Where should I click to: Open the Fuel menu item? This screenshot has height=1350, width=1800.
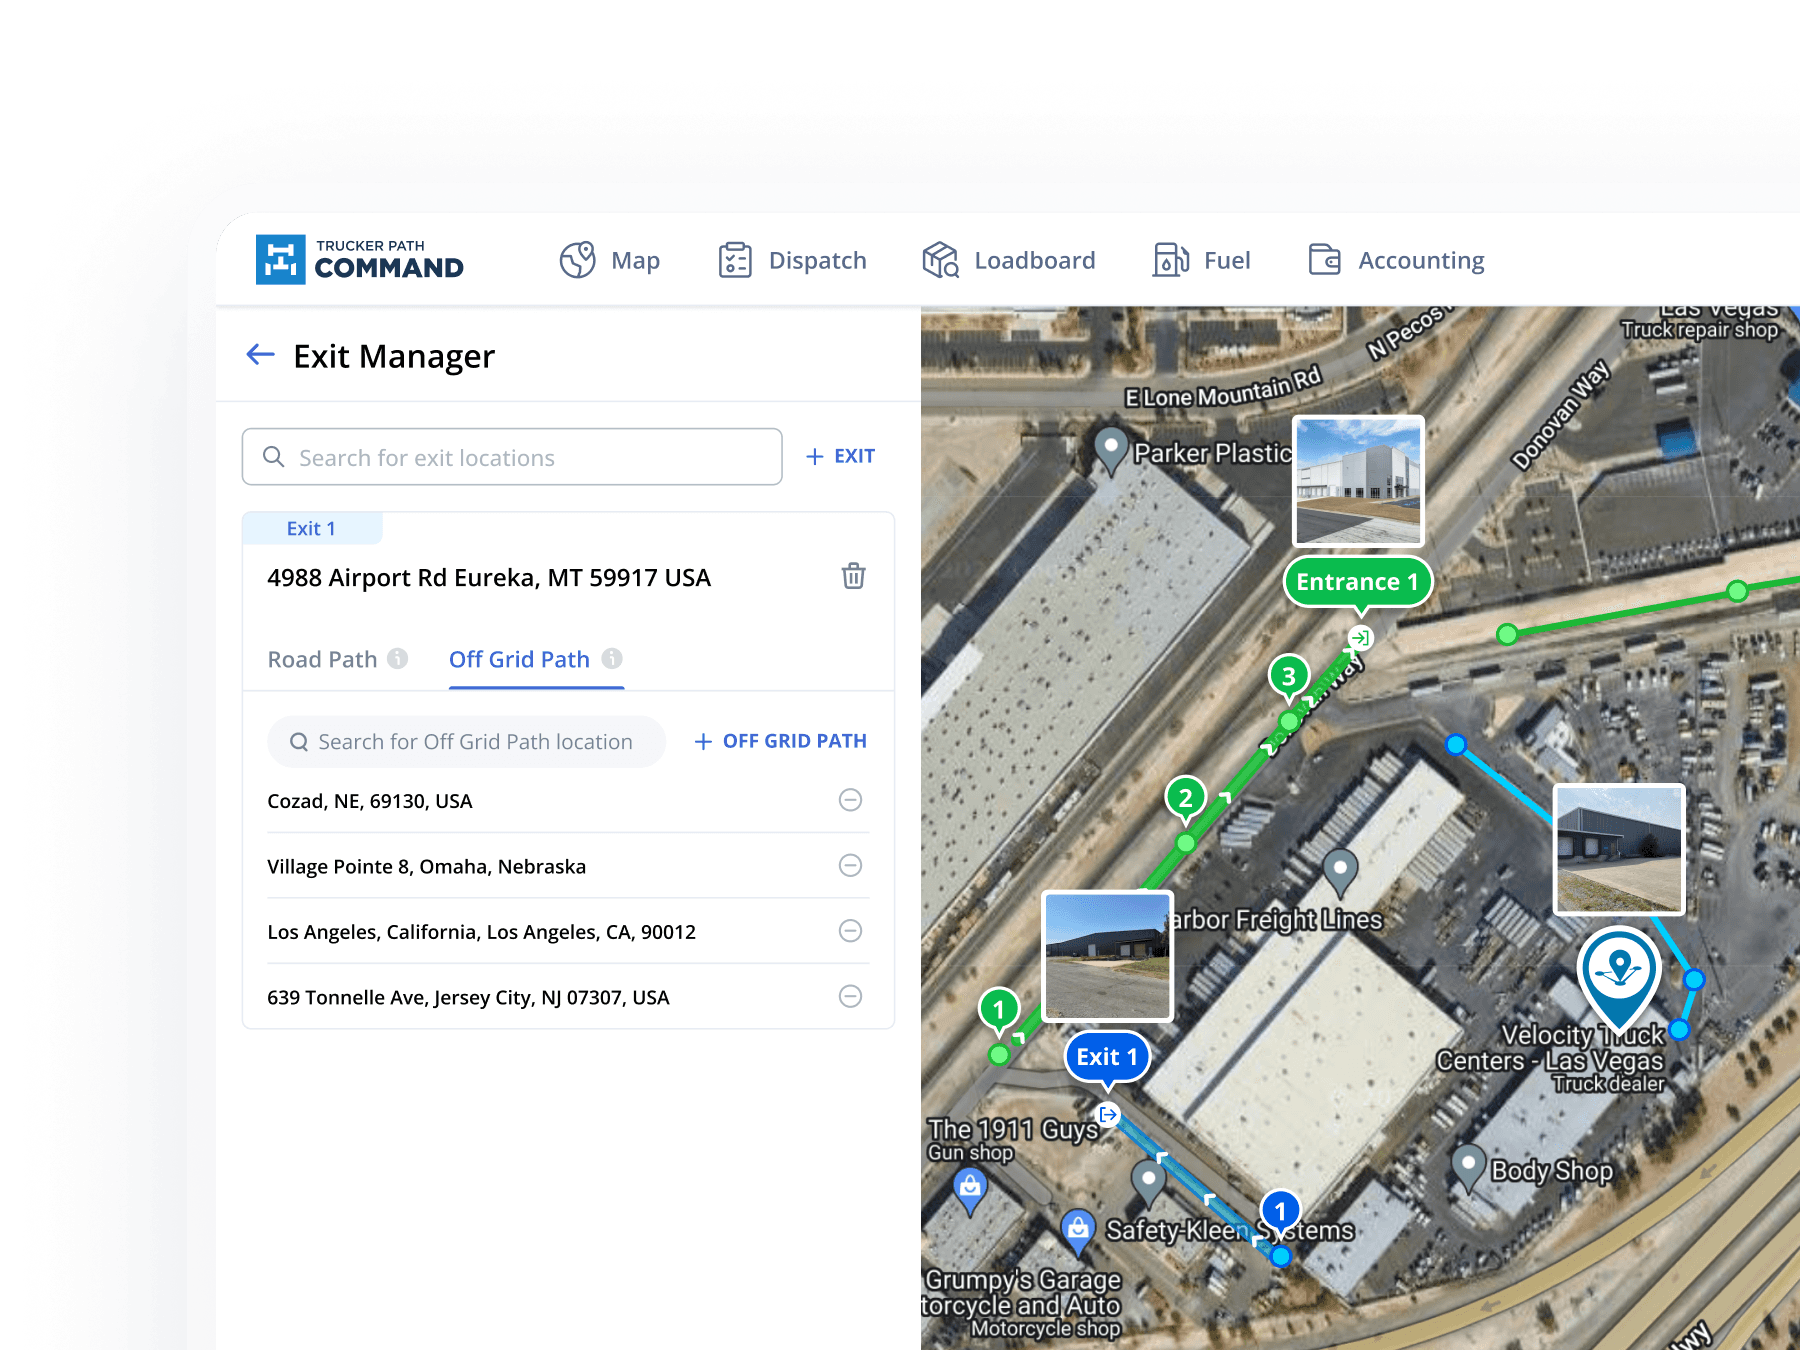tap(1227, 260)
